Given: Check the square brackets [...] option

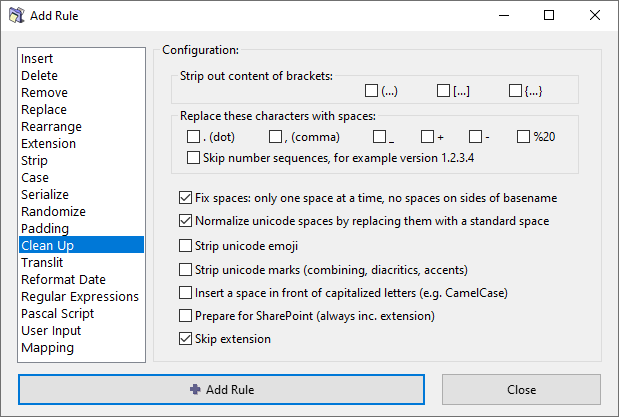Looking at the screenshot, I should 444,91.
